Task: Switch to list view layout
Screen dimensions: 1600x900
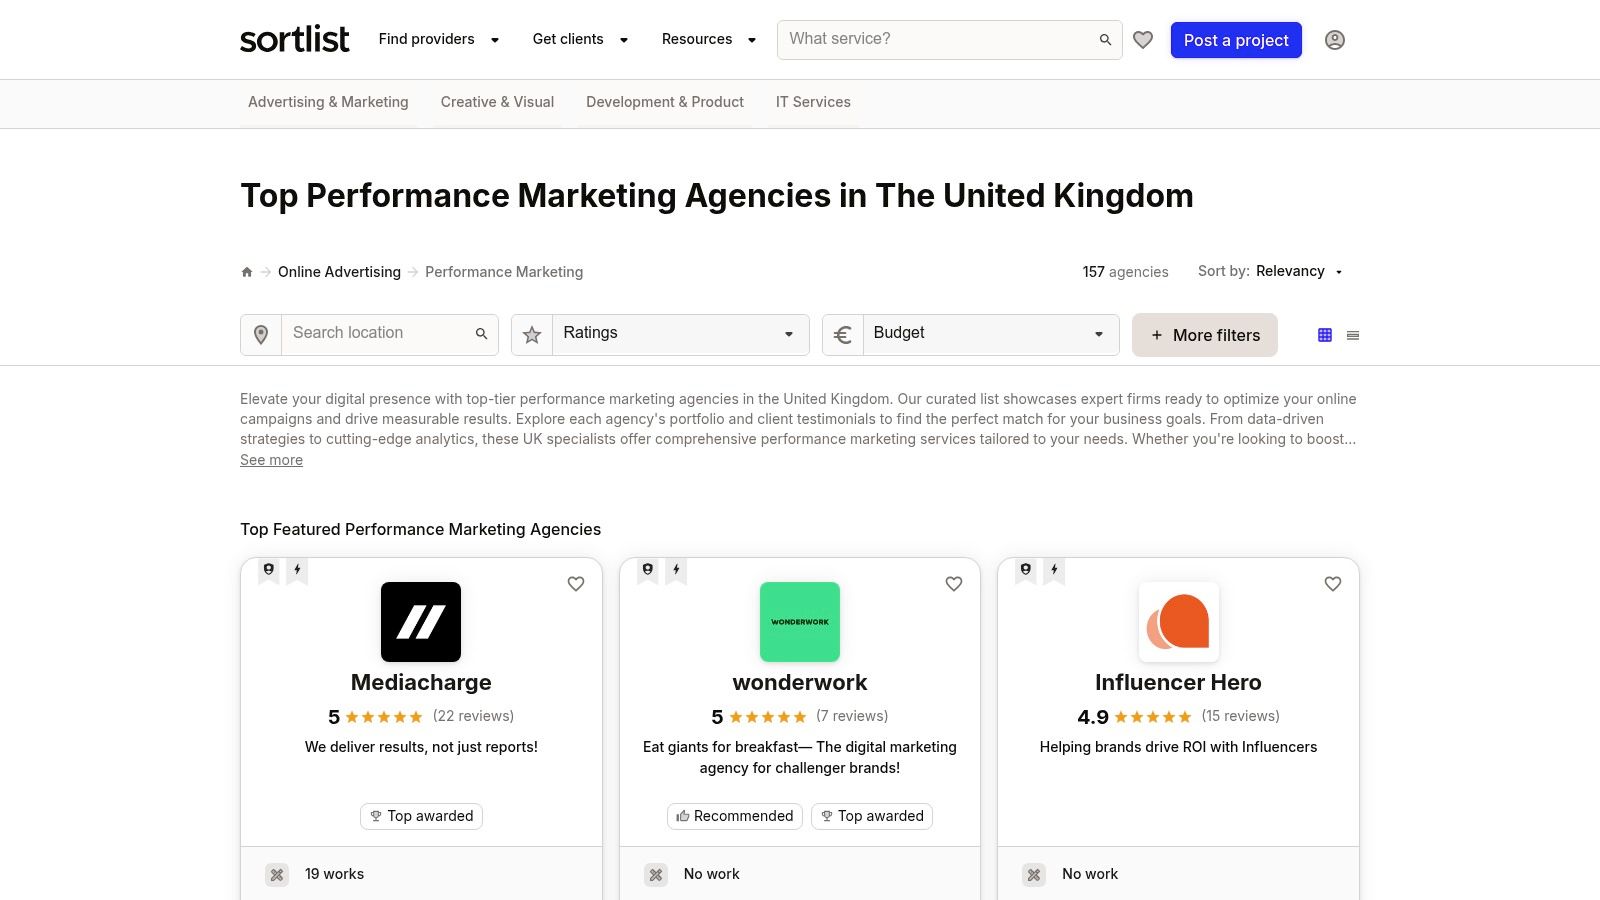Action: tap(1353, 335)
